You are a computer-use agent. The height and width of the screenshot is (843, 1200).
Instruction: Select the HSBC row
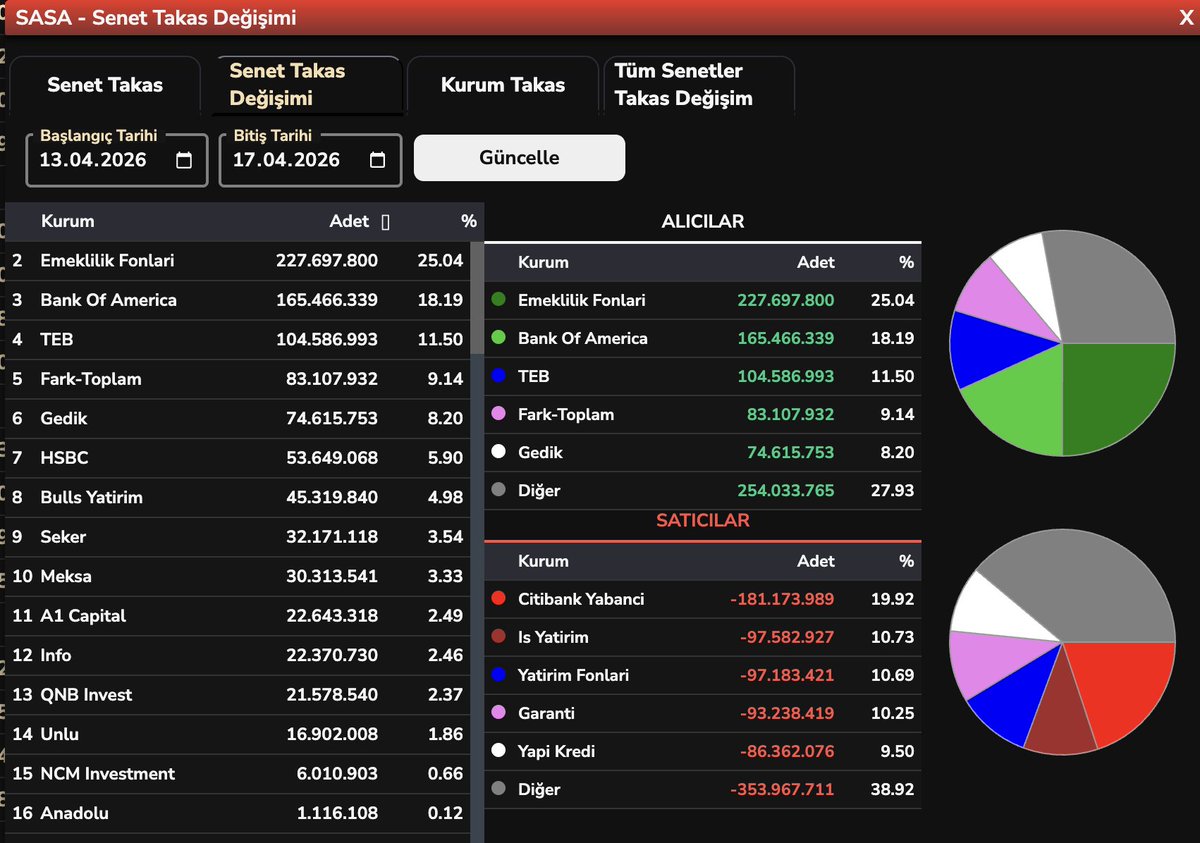[x=238, y=458]
